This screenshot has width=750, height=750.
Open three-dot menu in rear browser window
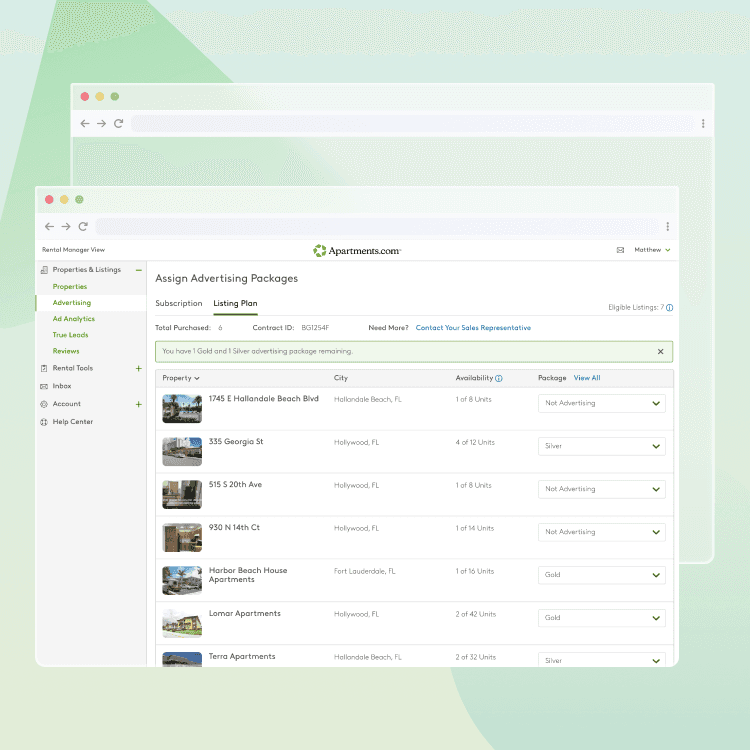[703, 123]
